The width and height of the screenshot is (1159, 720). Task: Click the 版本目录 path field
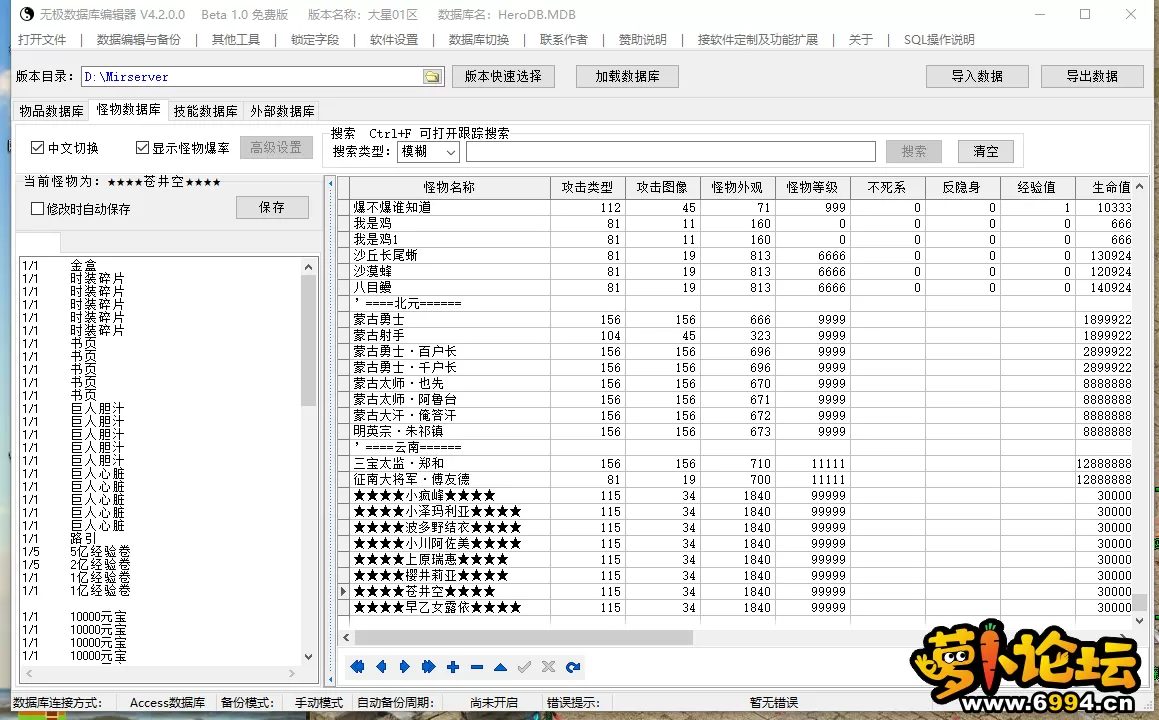click(x=251, y=77)
